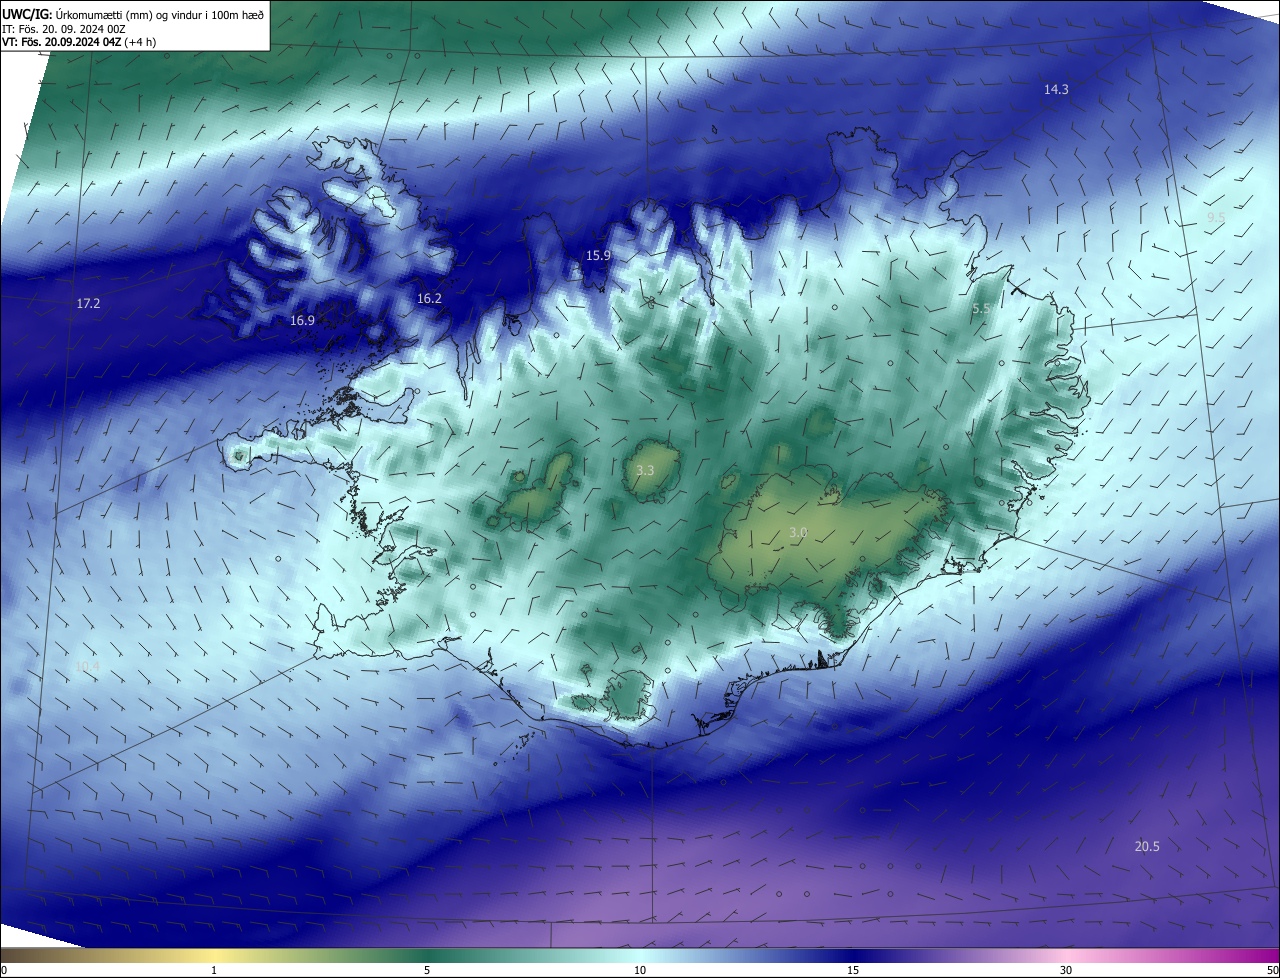The height and width of the screenshot is (978, 1280).
Task: Click the 15 tick on the color scale
Action: coord(853,971)
